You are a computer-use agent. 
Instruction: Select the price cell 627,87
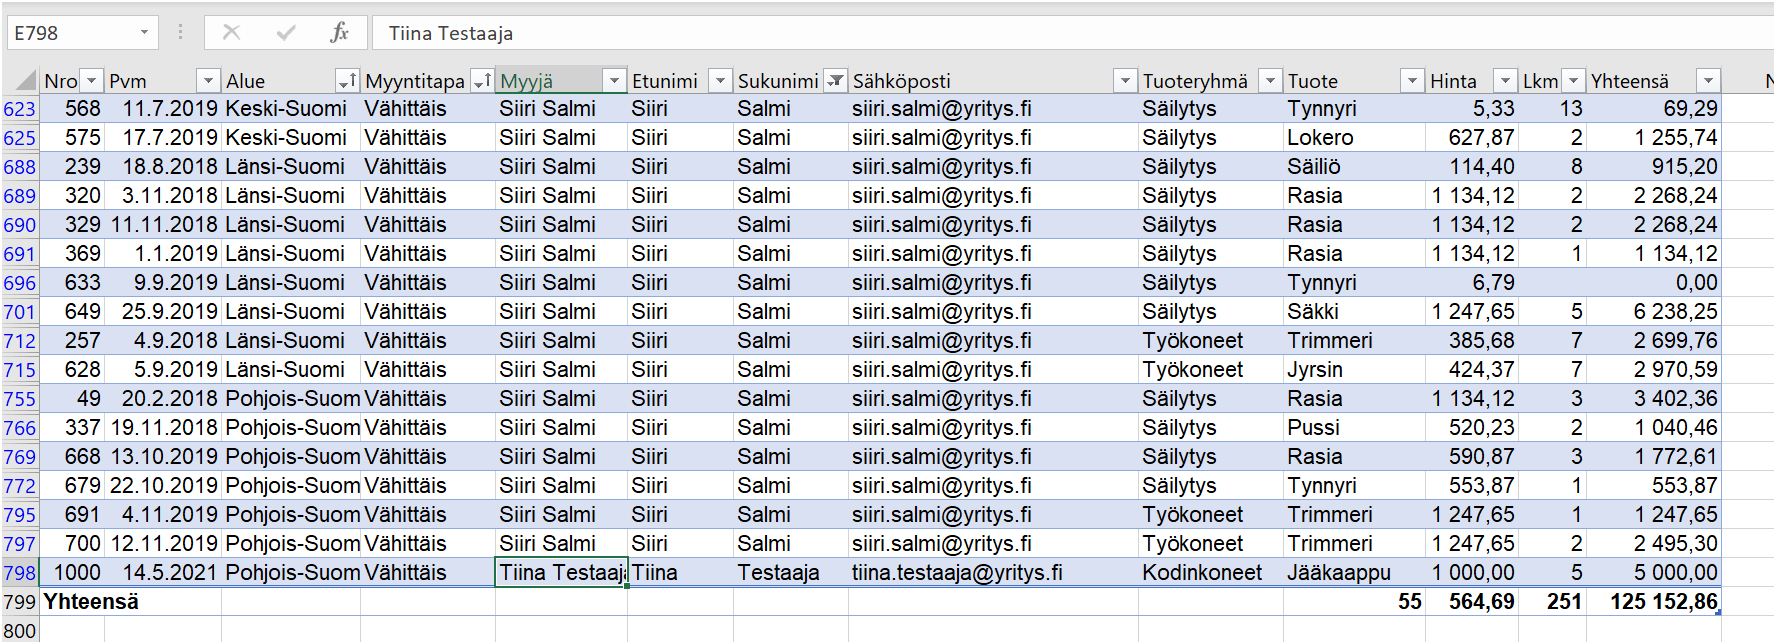1472,138
